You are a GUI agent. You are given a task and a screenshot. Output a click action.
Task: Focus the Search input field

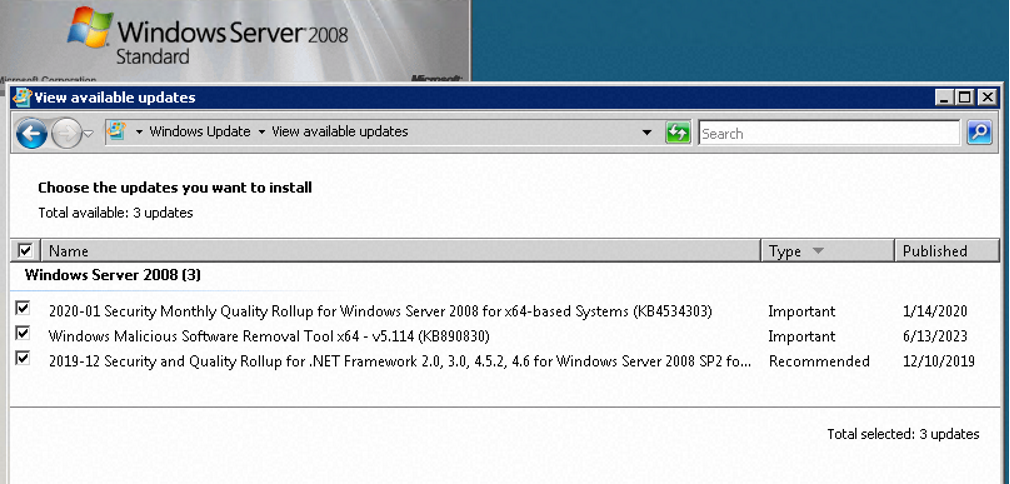tap(829, 133)
